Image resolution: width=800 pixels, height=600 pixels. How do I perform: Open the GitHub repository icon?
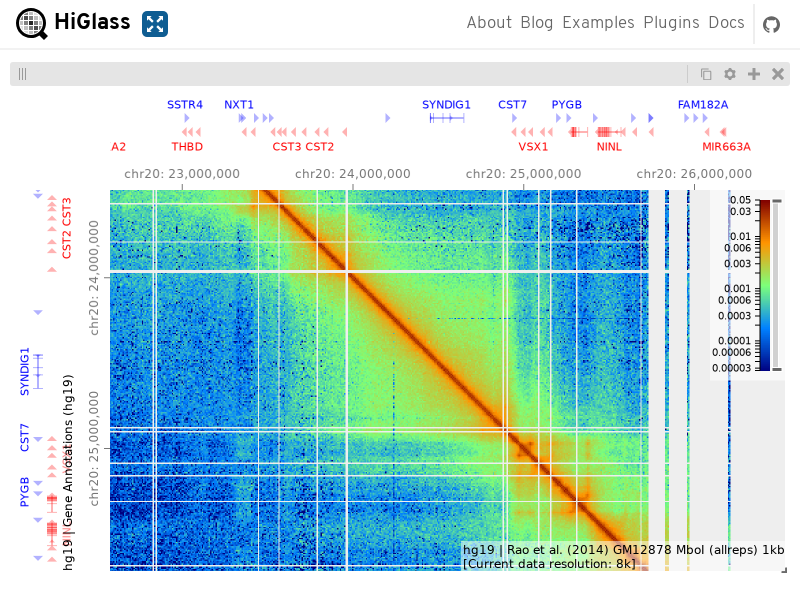[x=771, y=24]
